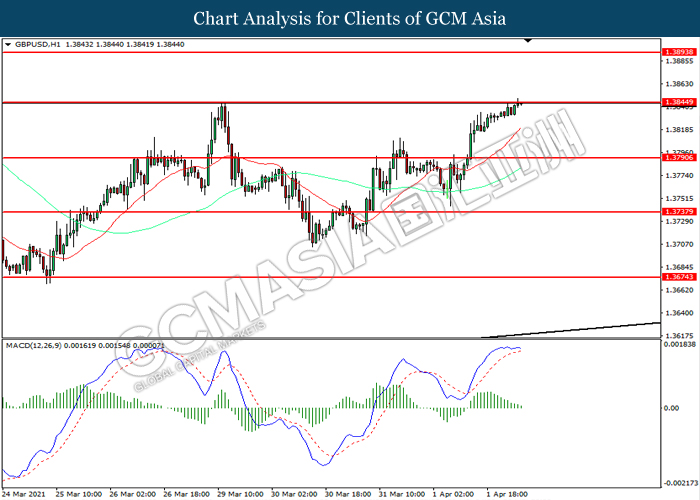The image size is (700, 500).
Task: Click the triangle arrow beside GBPUSD,H1
Action: [8, 45]
